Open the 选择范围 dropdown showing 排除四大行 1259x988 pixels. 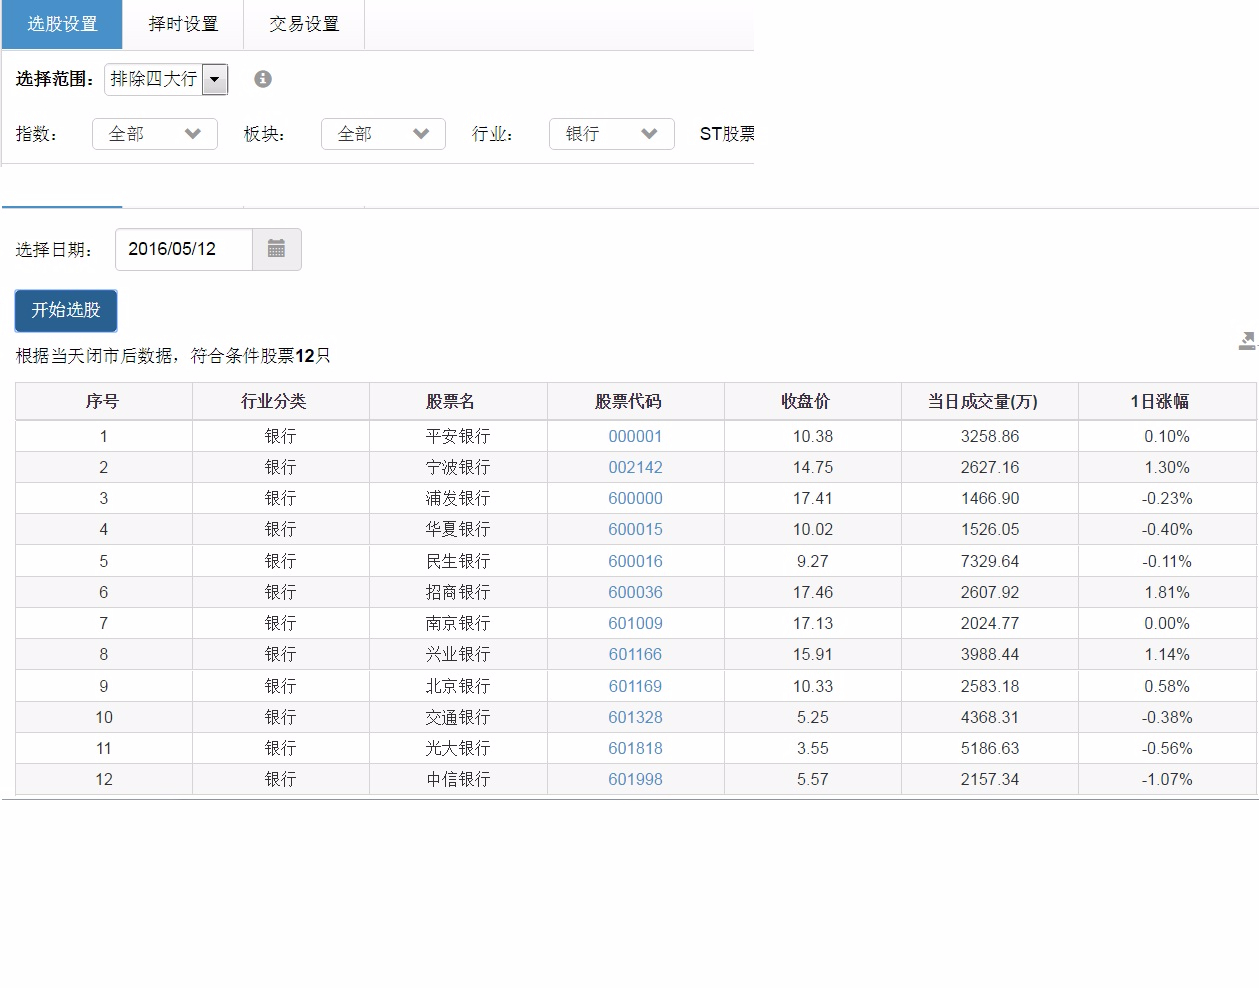coord(166,79)
